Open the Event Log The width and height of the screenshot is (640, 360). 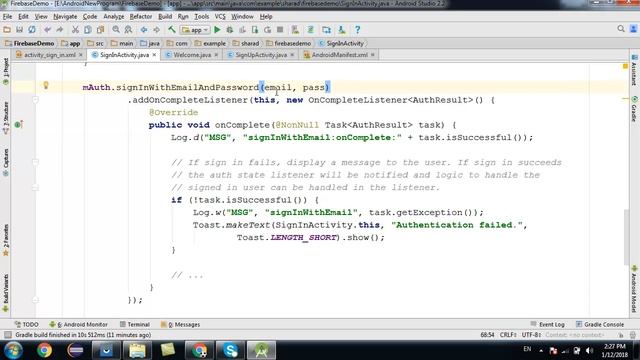click(547, 324)
